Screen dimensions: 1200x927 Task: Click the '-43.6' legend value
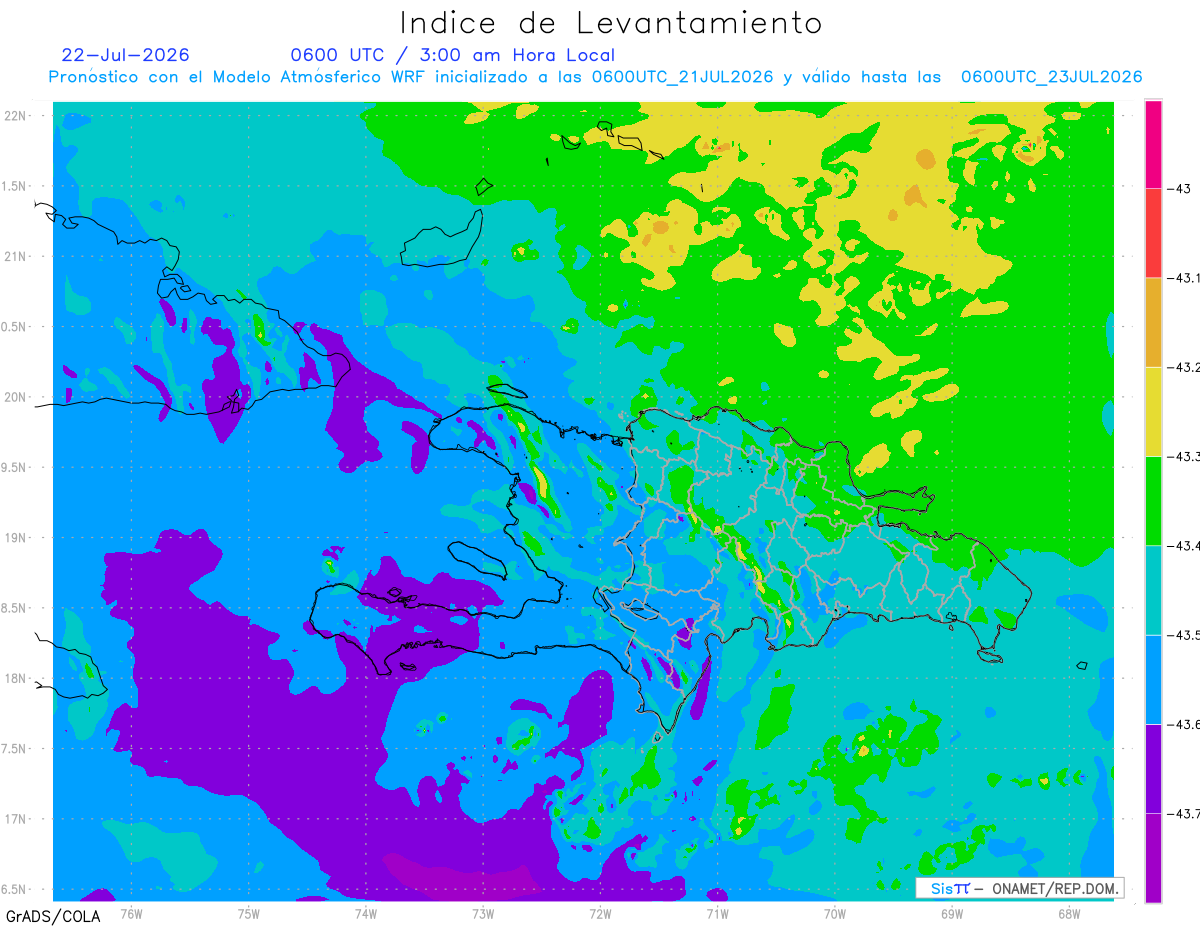click(x=1183, y=724)
